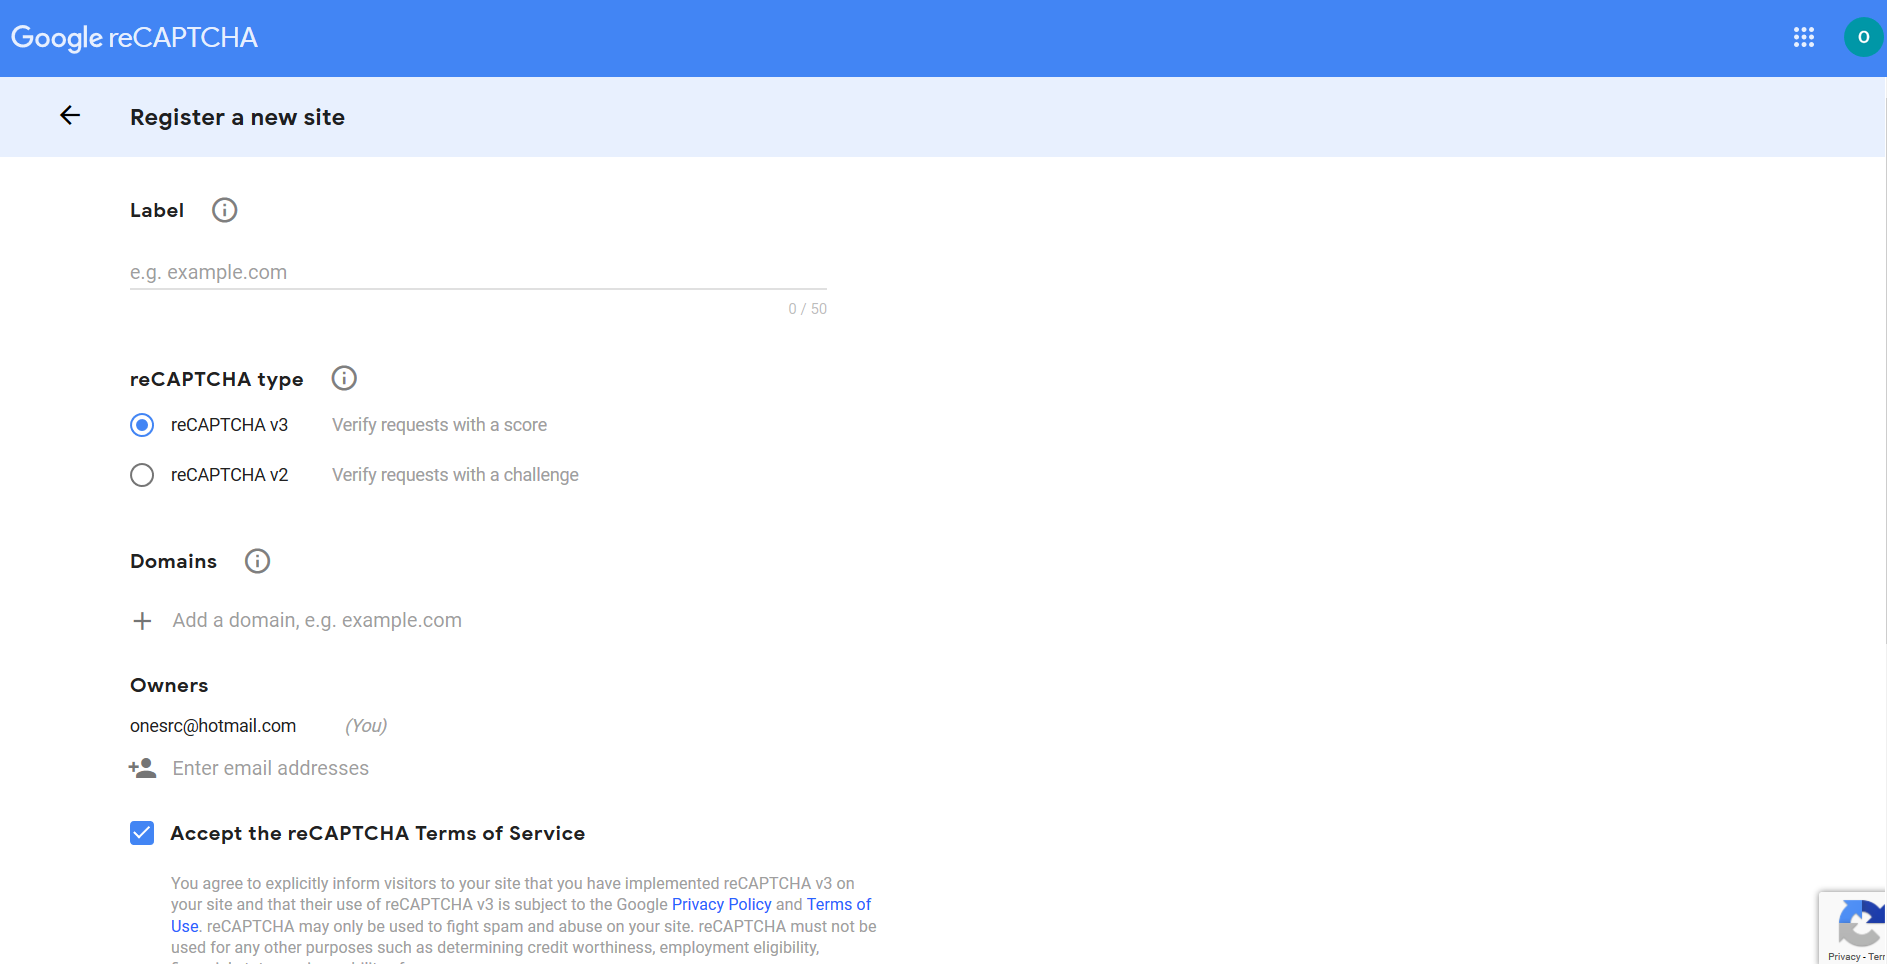Image resolution: width=1887 pixels, height=964 pixels.
Task: Open the Privacy Policy link
Action: (721, 904)
